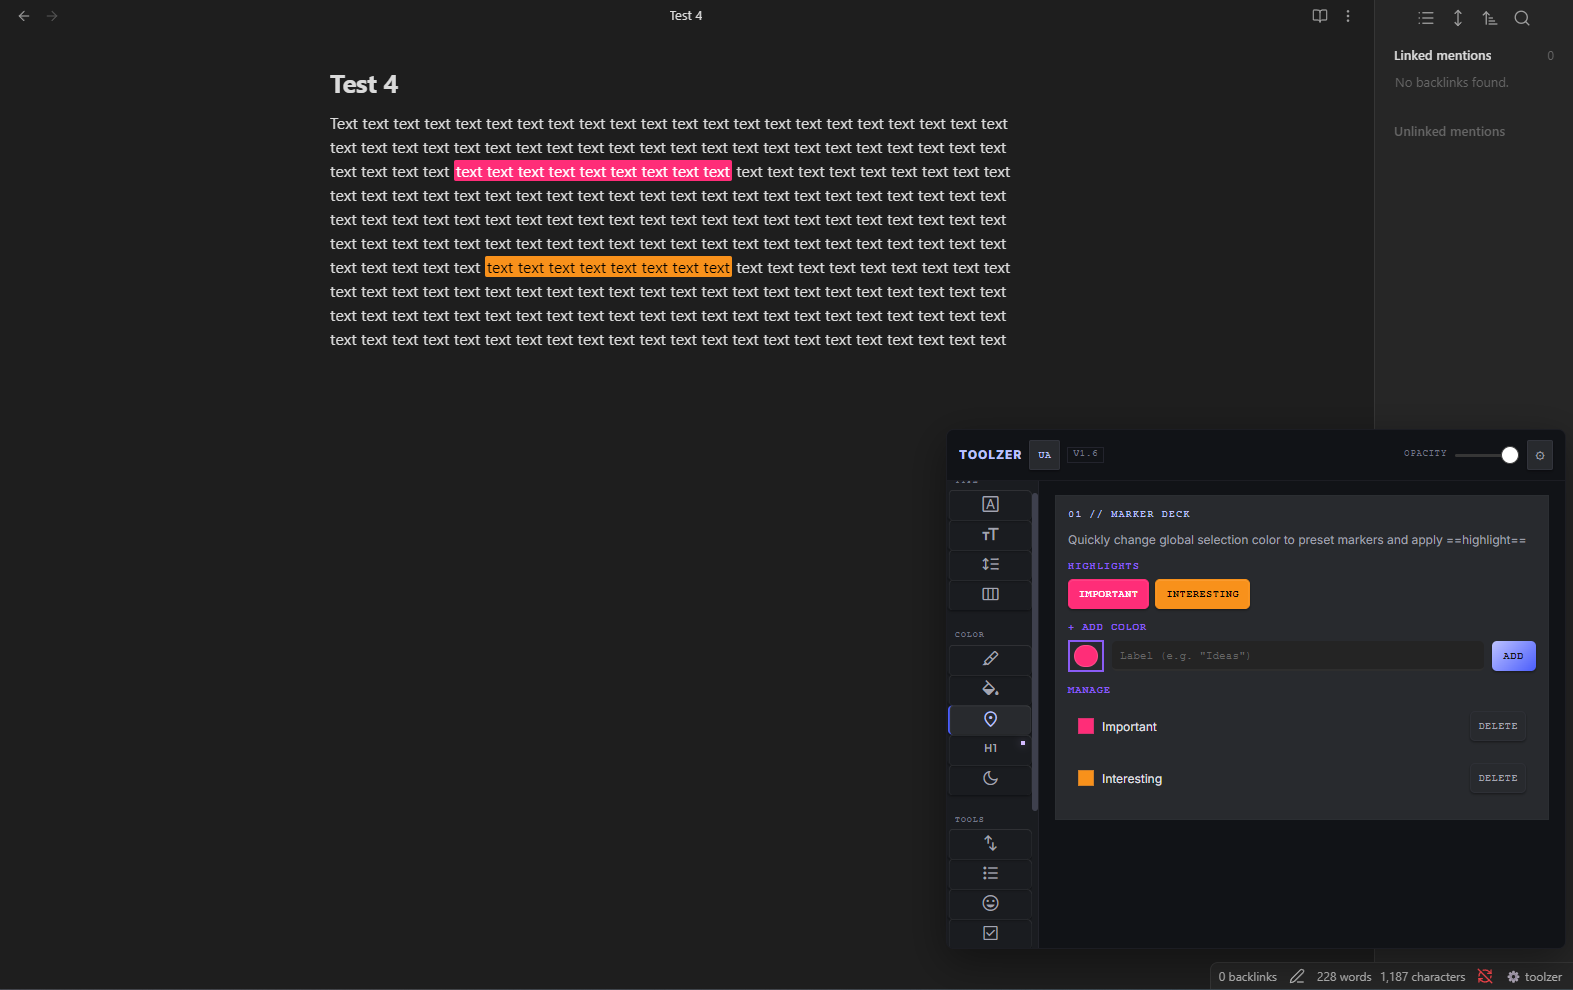Screen dimensions: 1573x990
Task: Expand the Unlinked mentions section
Action: point(1449,132)
